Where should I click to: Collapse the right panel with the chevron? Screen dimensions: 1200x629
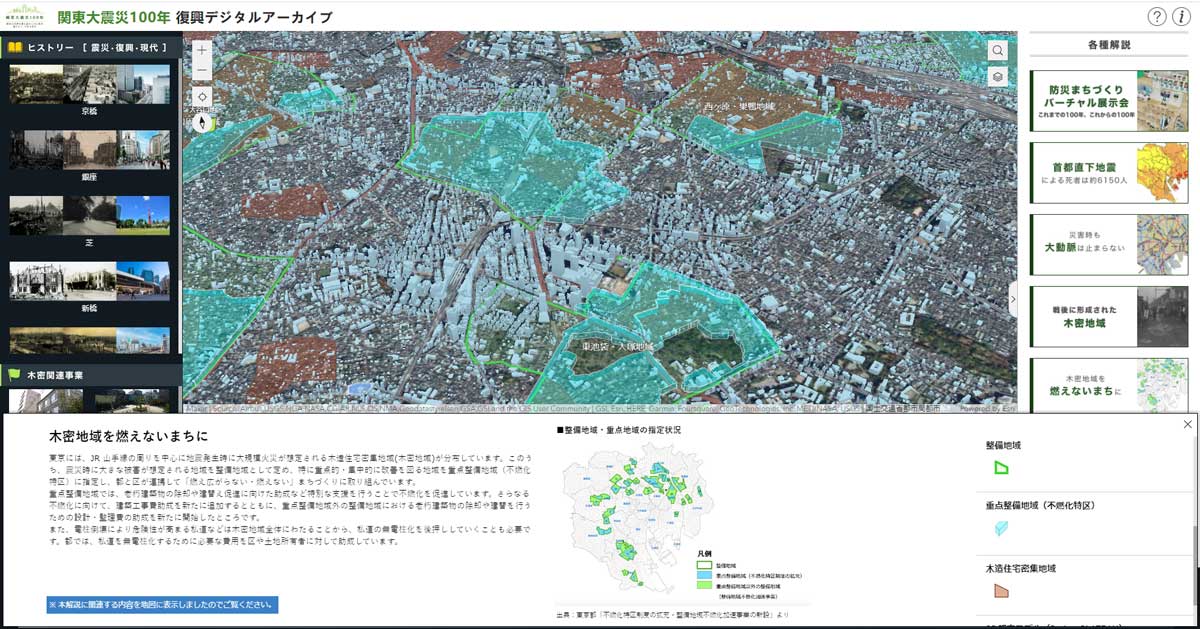tap(1012, 299)
